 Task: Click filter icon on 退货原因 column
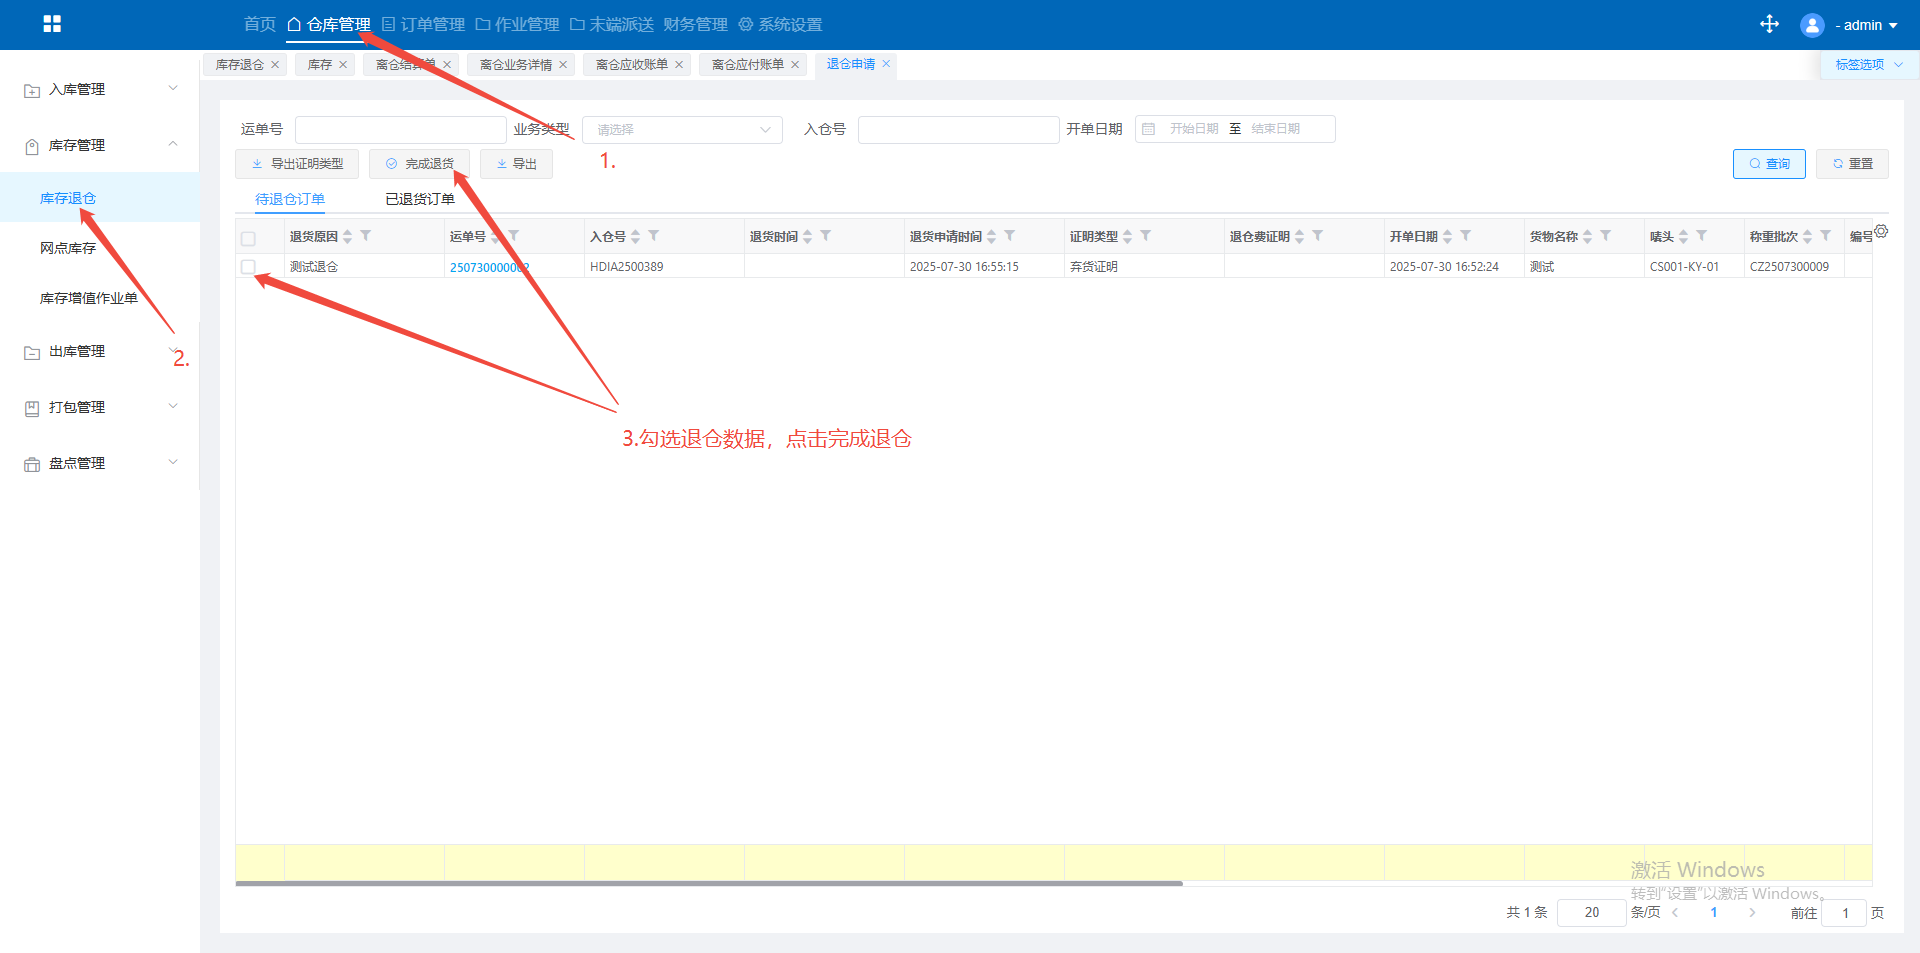tap(366, 236)
